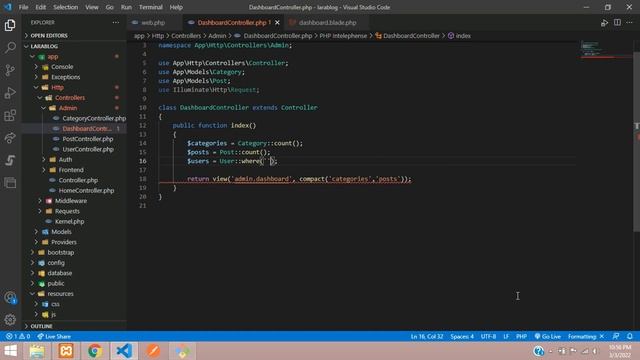Open PostController.php file
640x360 pixels.
pos(88,139)
